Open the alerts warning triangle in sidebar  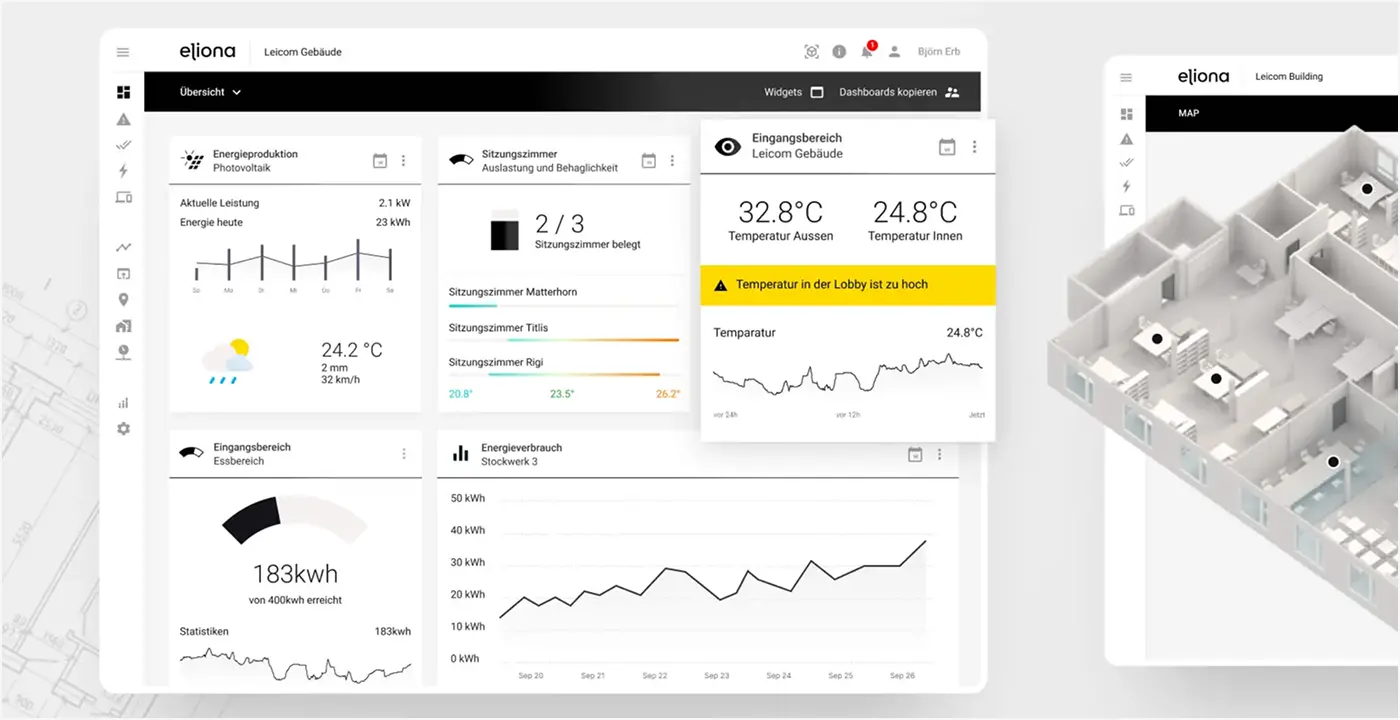(x=123, y=119)
